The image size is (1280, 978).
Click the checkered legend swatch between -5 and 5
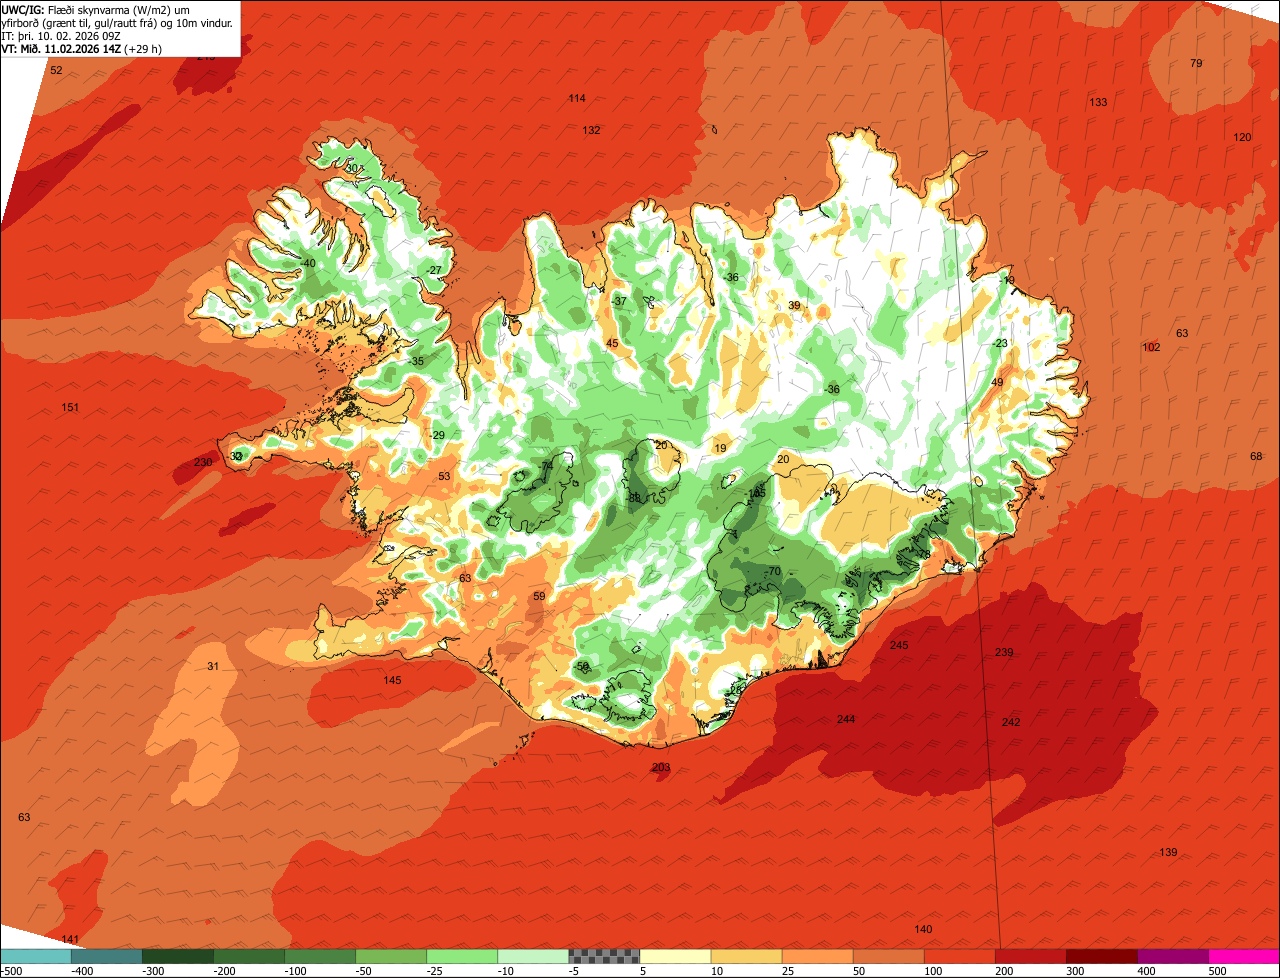[604, 956]
